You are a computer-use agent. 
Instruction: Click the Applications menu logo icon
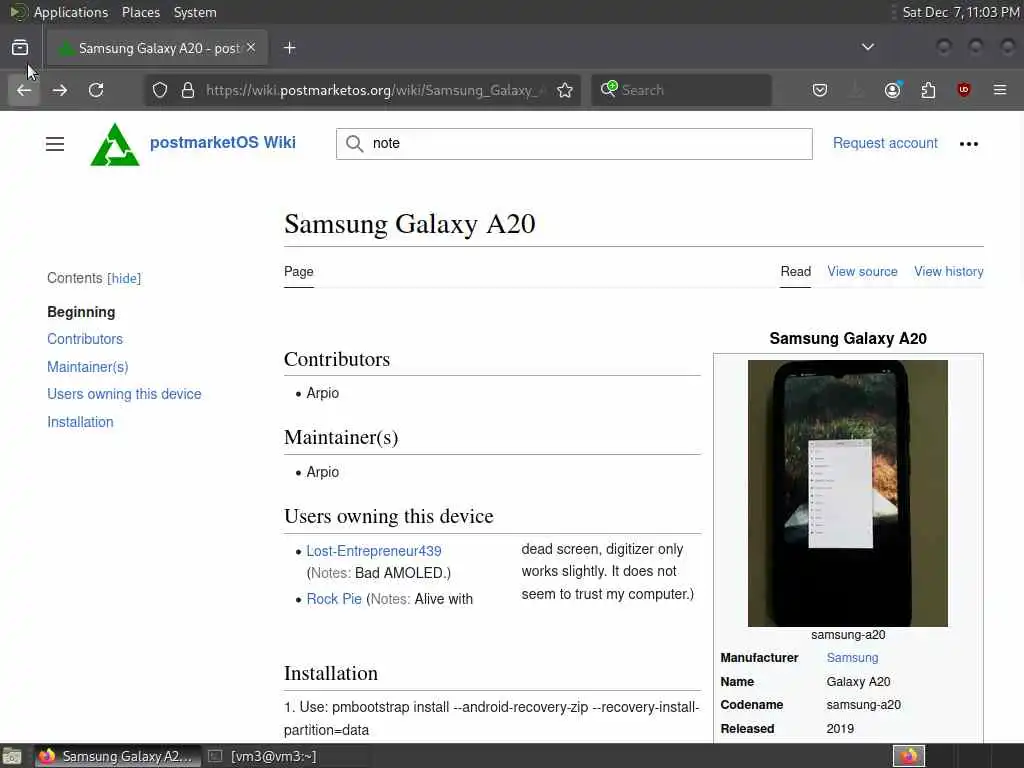click(18, 12)
